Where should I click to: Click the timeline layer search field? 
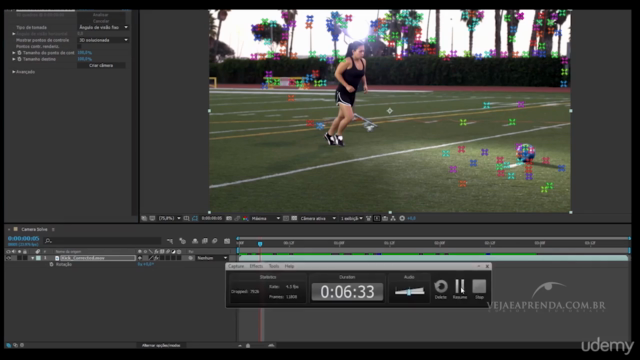click(x=102, y=241)
